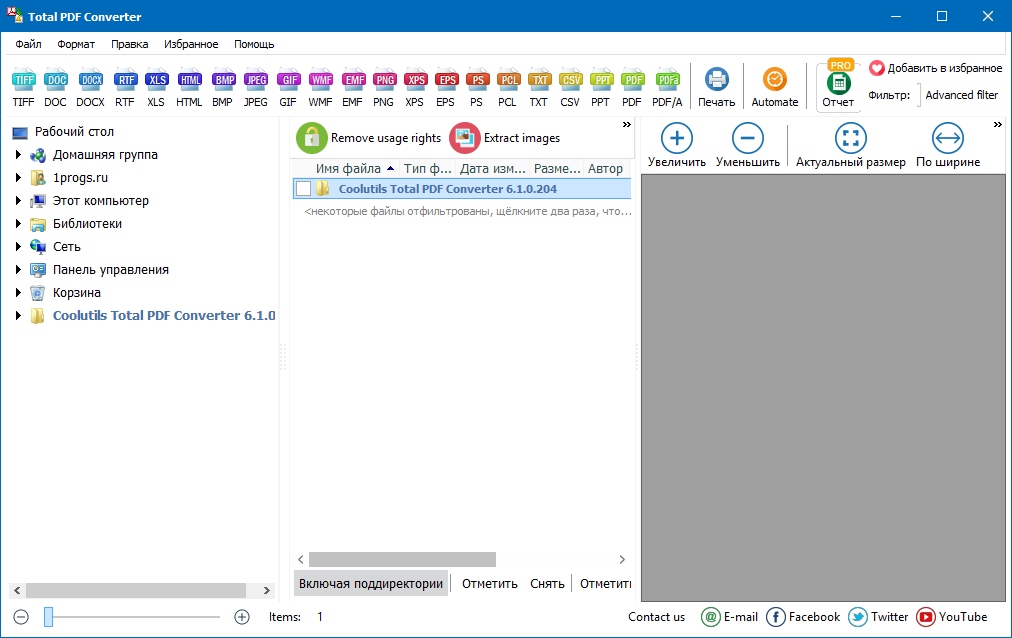Check the Coolutils Total PDF Converter file checkbox

[x=301, y=188]
